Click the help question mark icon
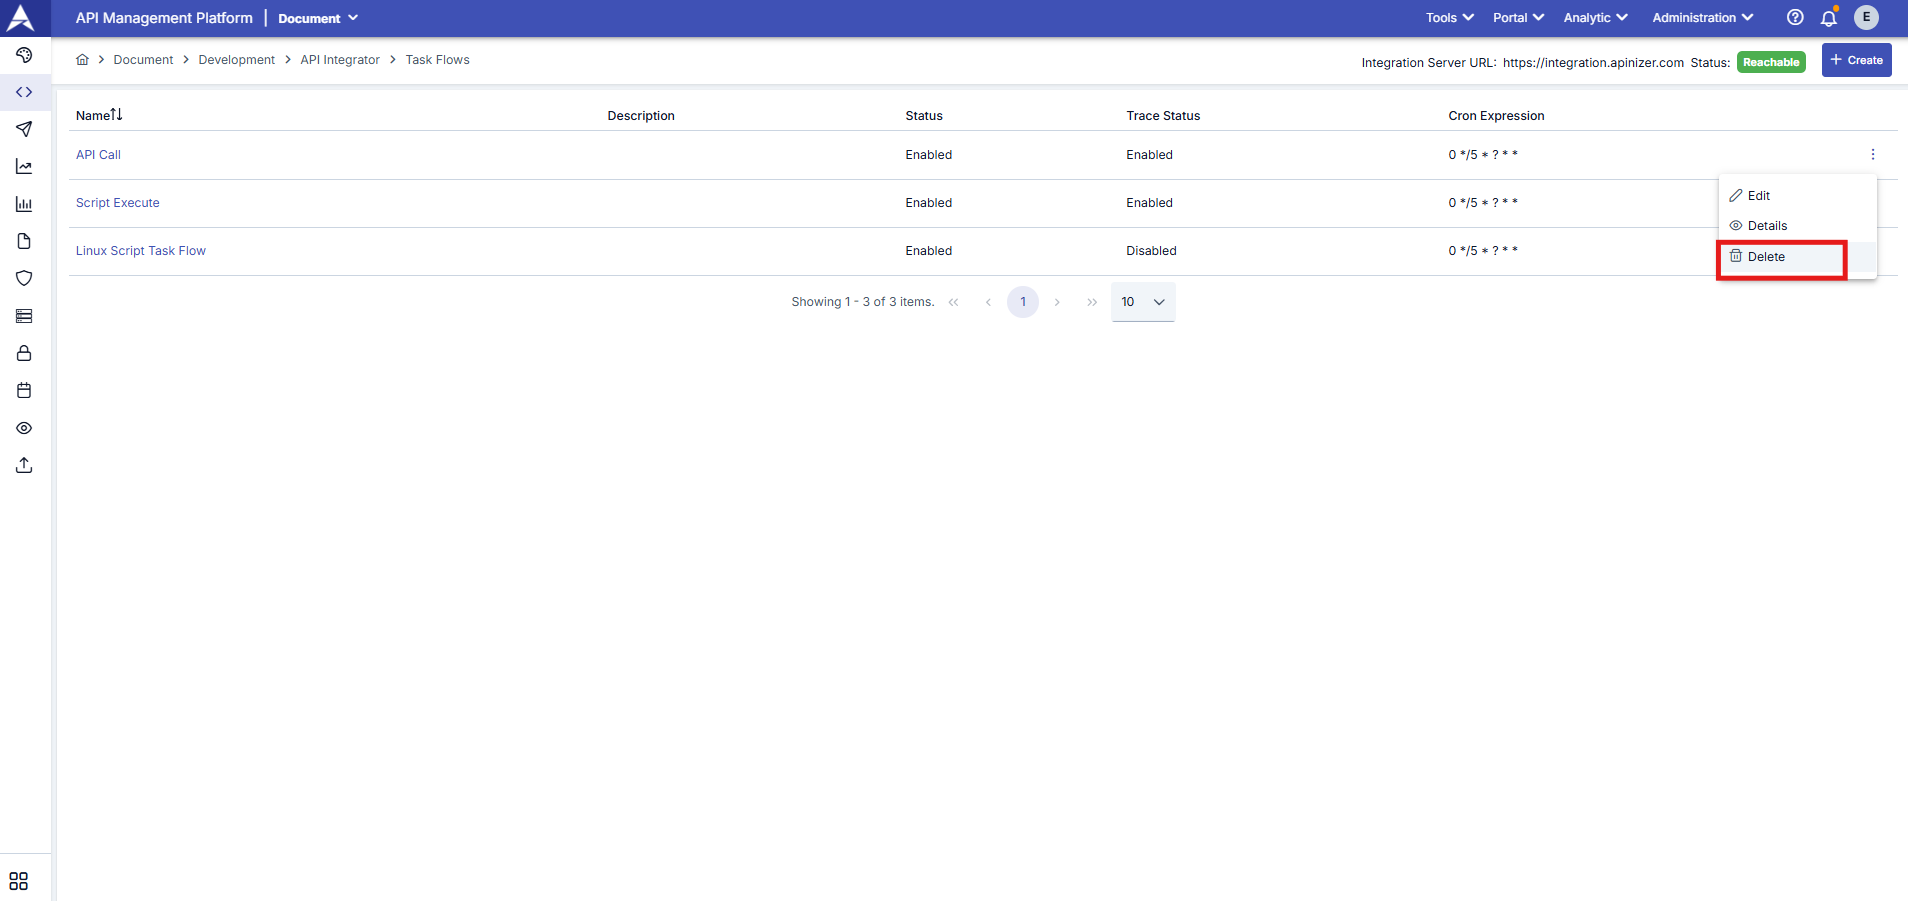This screenshot has height=901, width=1908. tap(1795, 18)
